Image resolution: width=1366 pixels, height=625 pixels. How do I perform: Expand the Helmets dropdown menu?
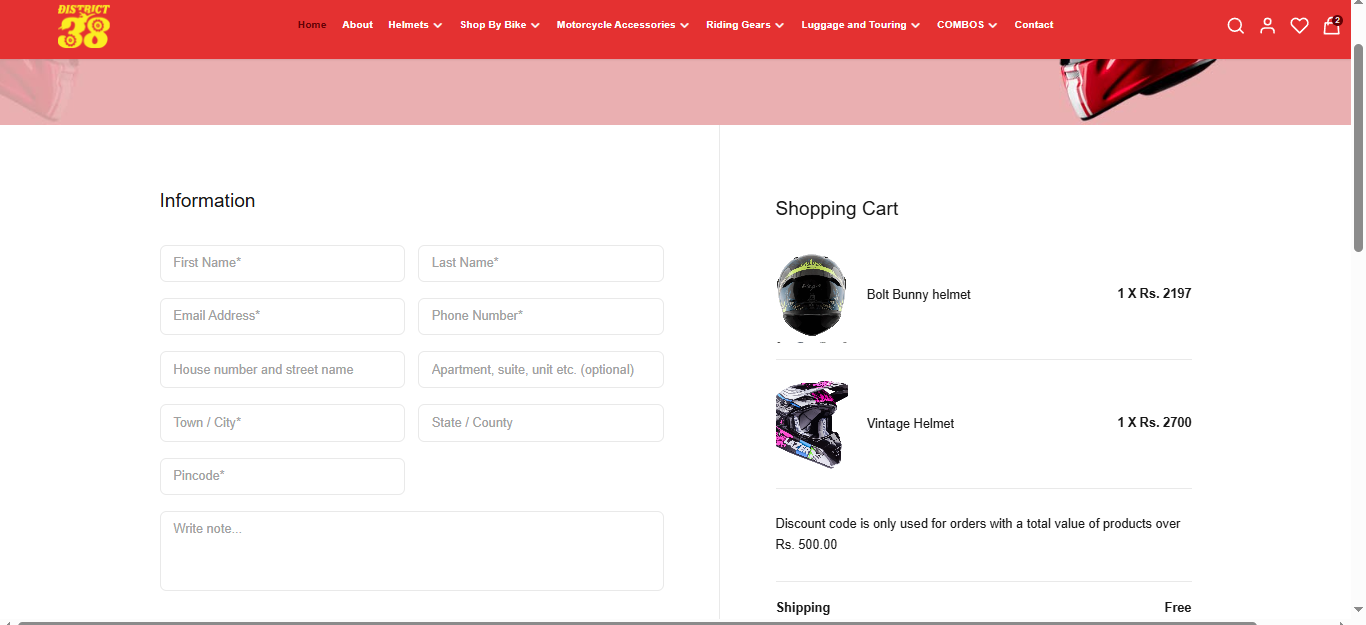(x=415, y=25)
